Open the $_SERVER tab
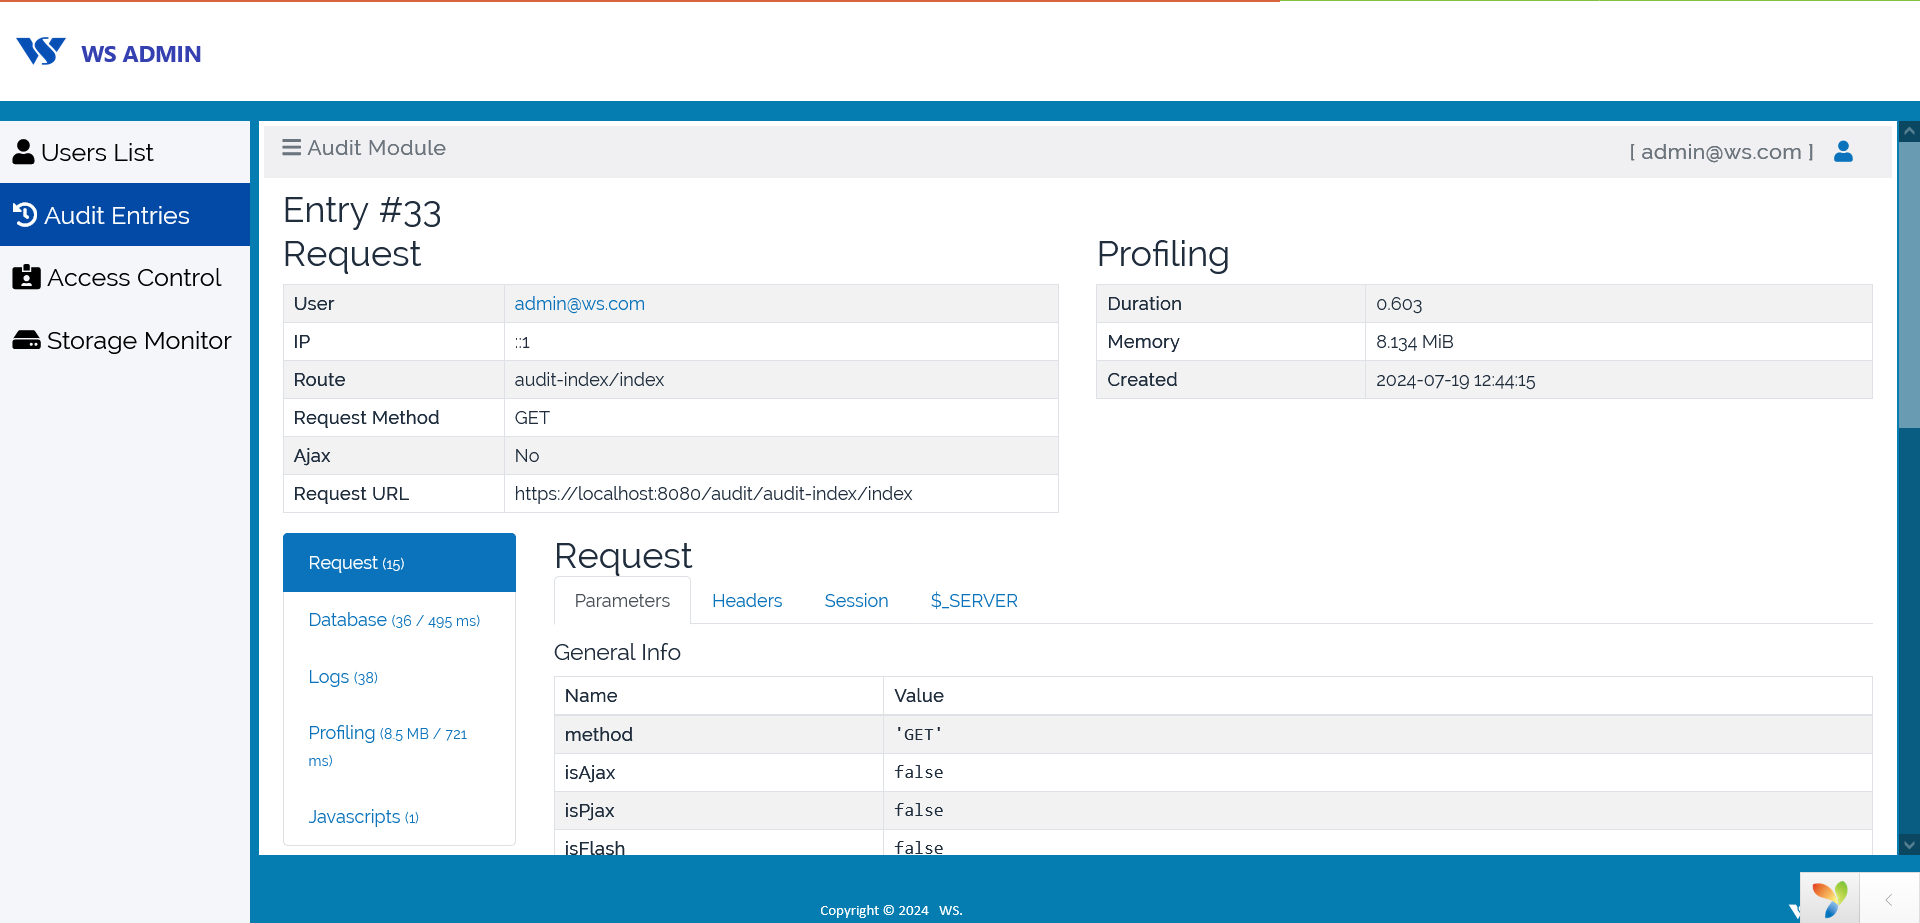 point(973,601)
